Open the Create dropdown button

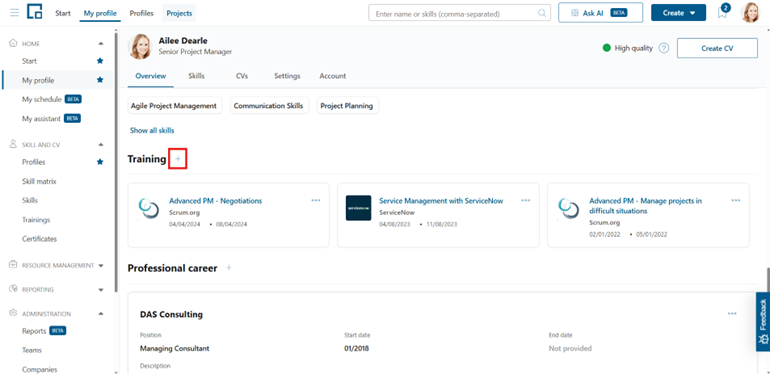(x=679, y=13)
